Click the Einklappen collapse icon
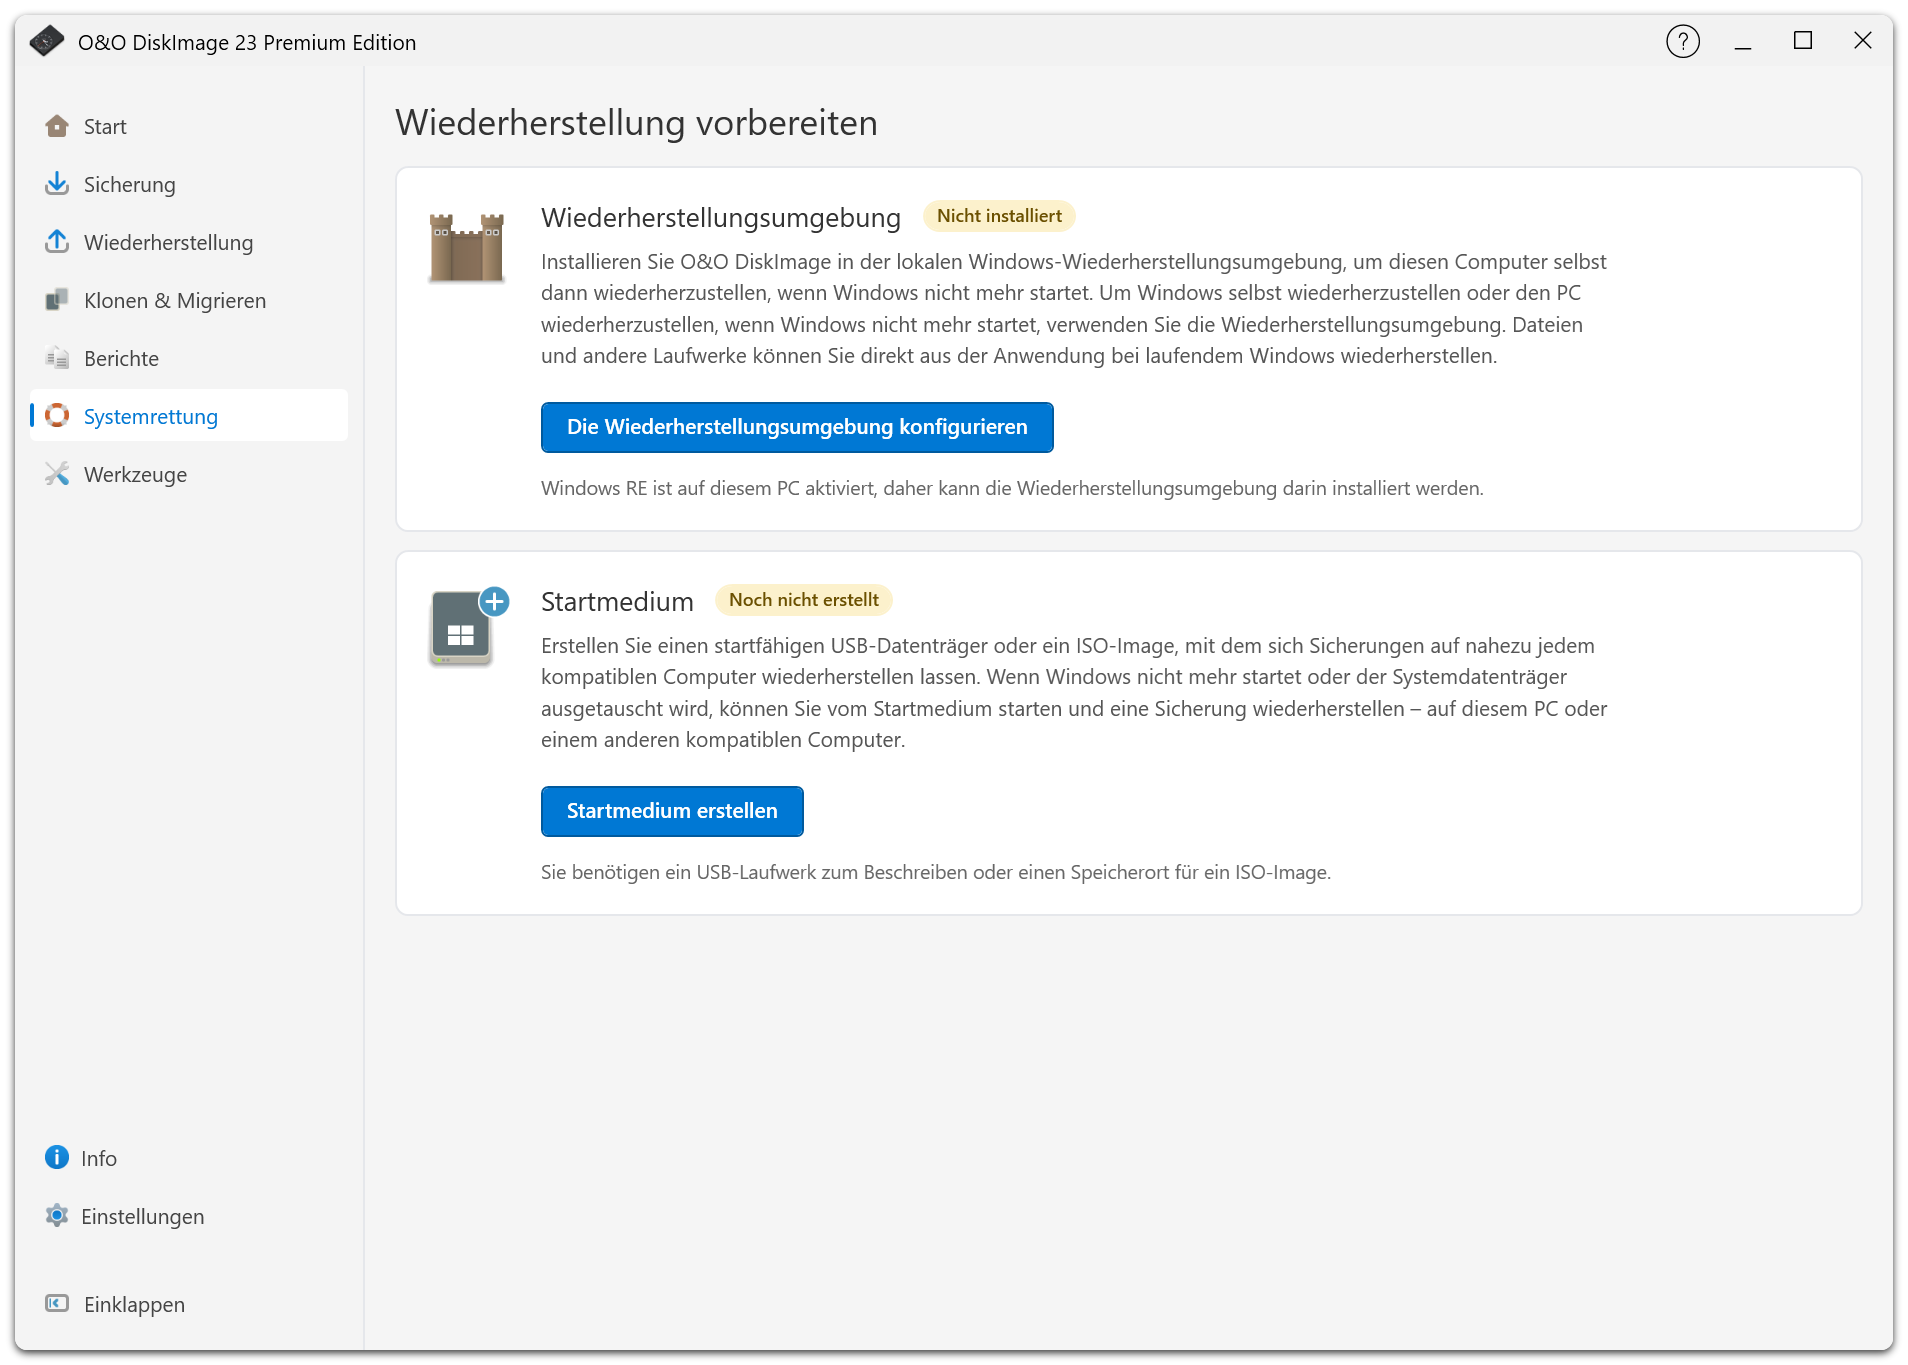Image resolution: width=1908 pixels, height=1365 pixels. [x=57, y=1303]
